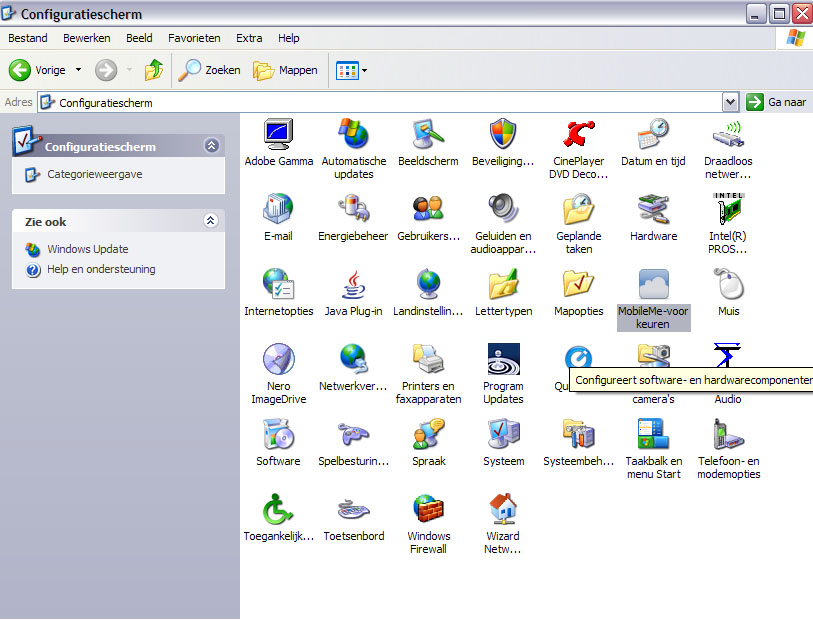813x620 pixels.
Task: Open the Favorieten menu
Action: 194,38
